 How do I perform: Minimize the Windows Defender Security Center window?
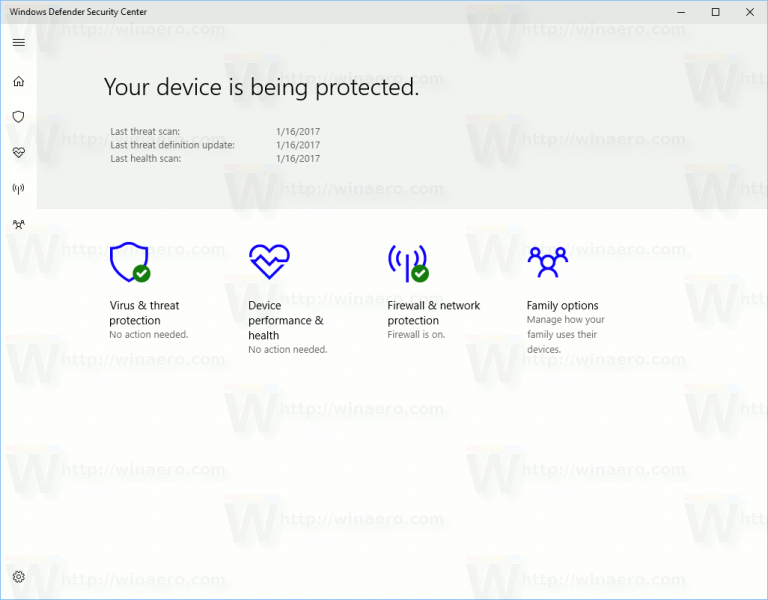click(x=681, y=12)
